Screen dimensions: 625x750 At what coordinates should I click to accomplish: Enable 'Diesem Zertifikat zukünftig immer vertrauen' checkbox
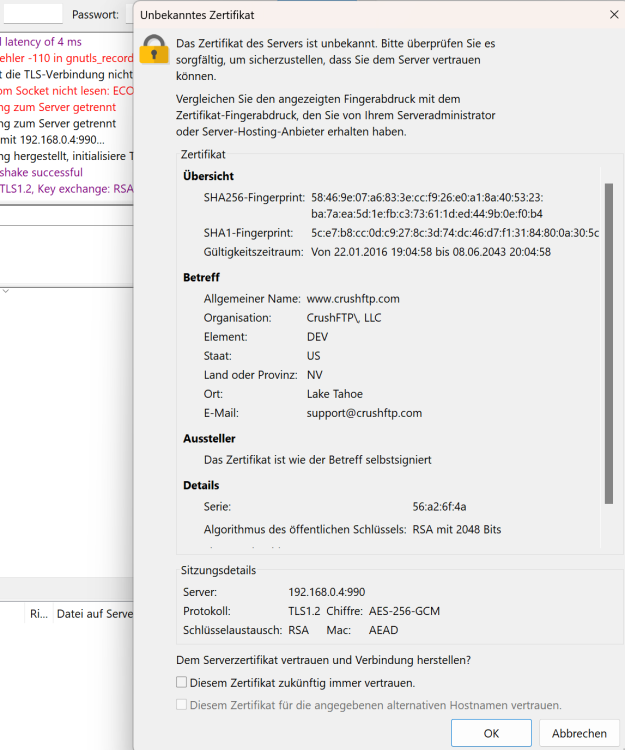(x=181, y=682)
